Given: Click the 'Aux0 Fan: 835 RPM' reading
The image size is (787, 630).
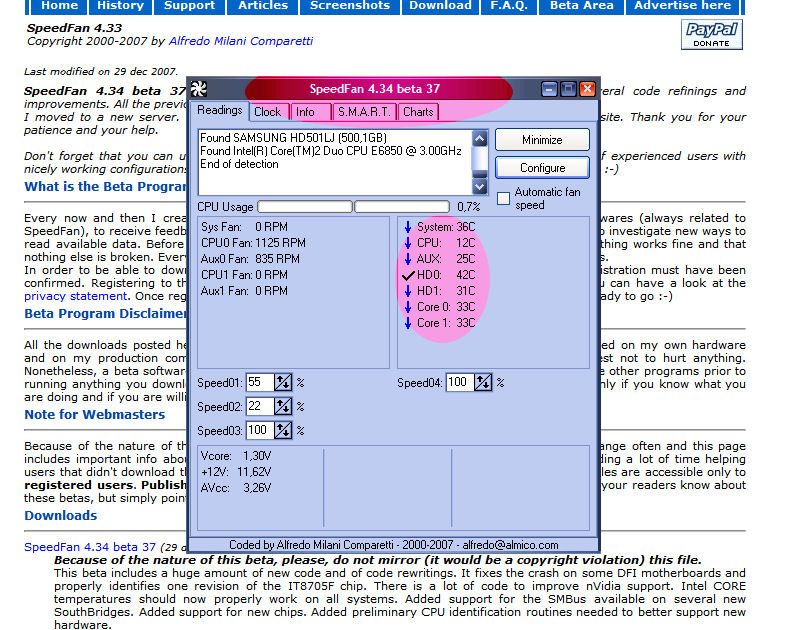Looking at the screenshot, I should click(x=250, y=259).
